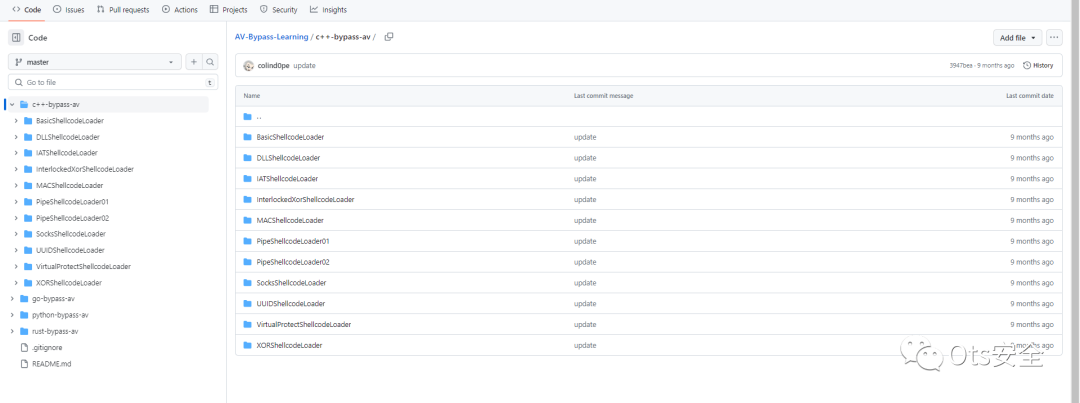The width and height of the screenshot is (1080, 403).
Task: Open the more options ellipsis button
Action: click(x=1054, y=38)
